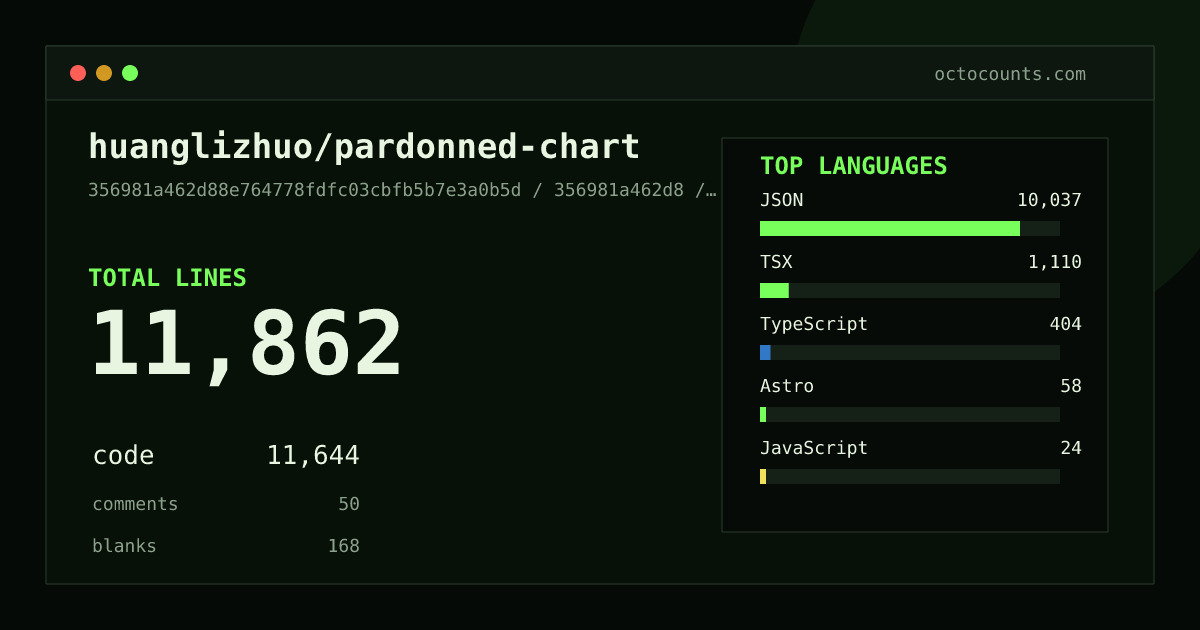Screen dimensions: 1200x630
Task: Click the red close dot
Action: click(x=78, y=73)
